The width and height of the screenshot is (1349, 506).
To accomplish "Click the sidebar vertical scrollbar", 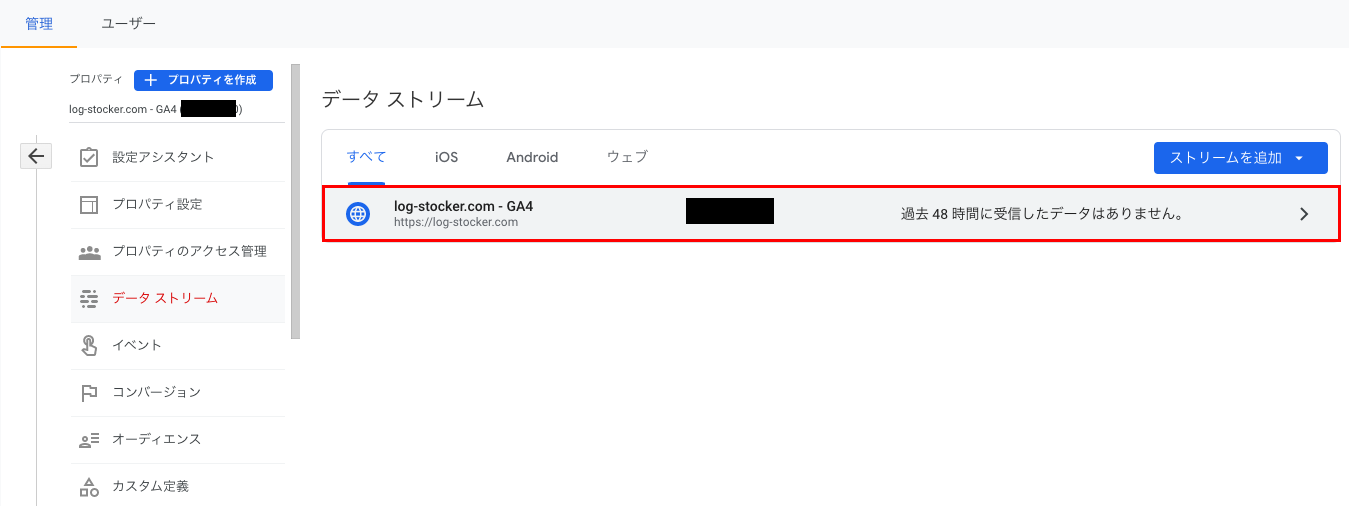I will coord(295,201).
